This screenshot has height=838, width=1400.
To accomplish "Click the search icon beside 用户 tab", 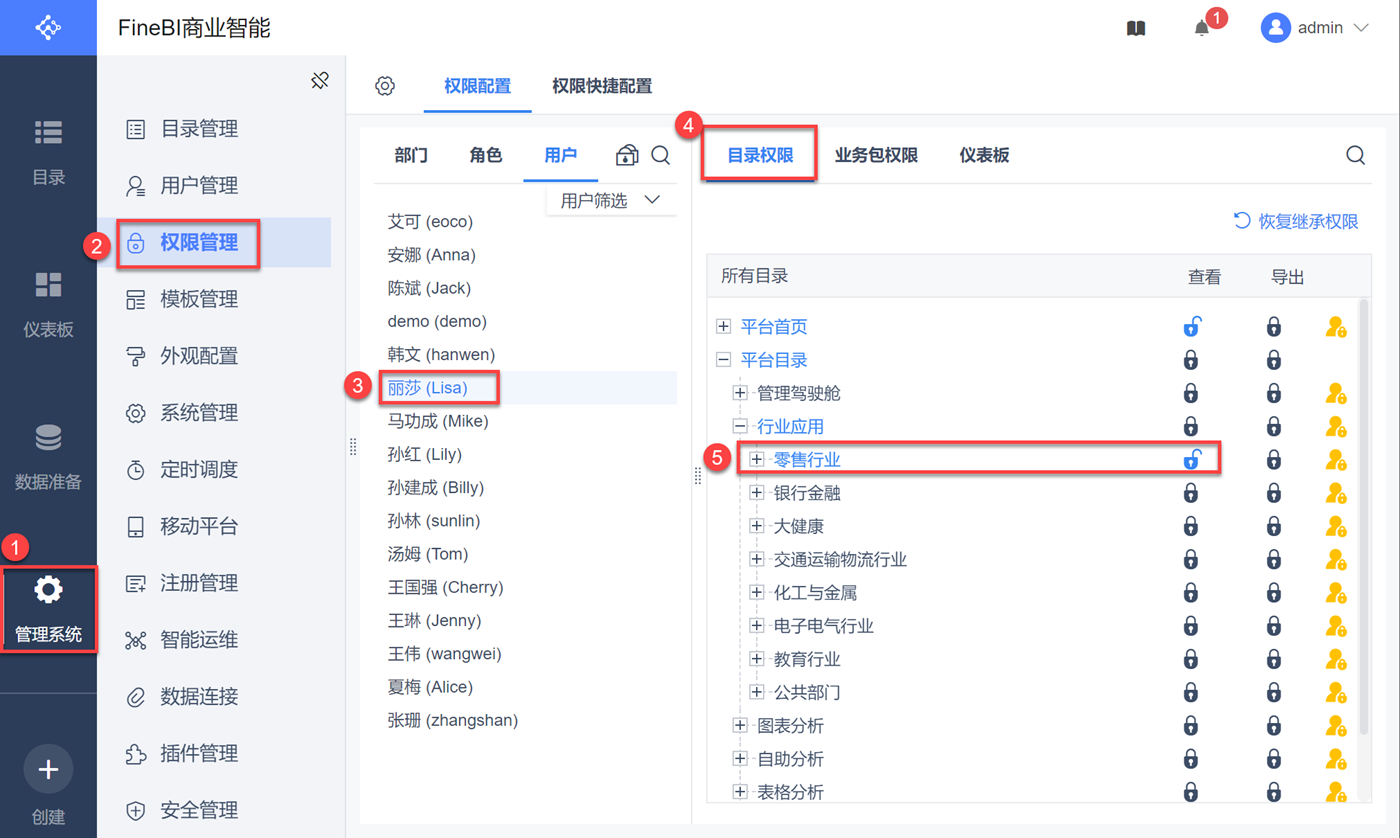I will pos(661,155).
